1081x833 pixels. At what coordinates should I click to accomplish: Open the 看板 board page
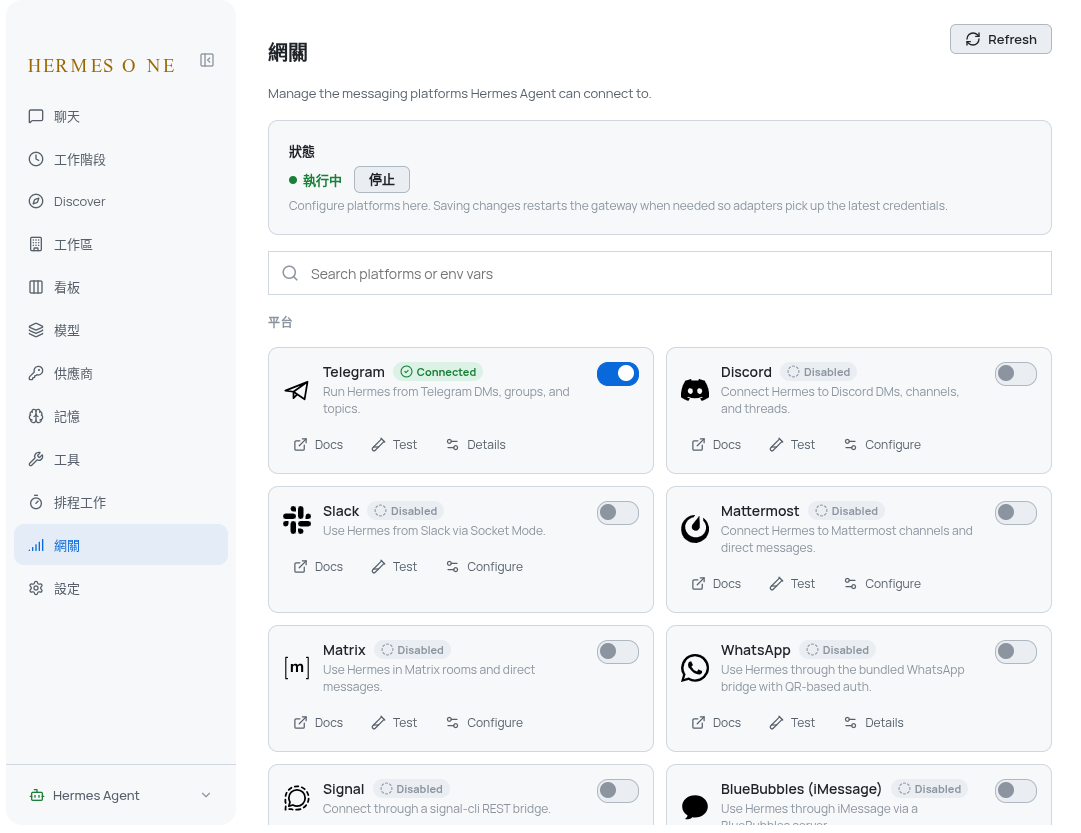121,288
